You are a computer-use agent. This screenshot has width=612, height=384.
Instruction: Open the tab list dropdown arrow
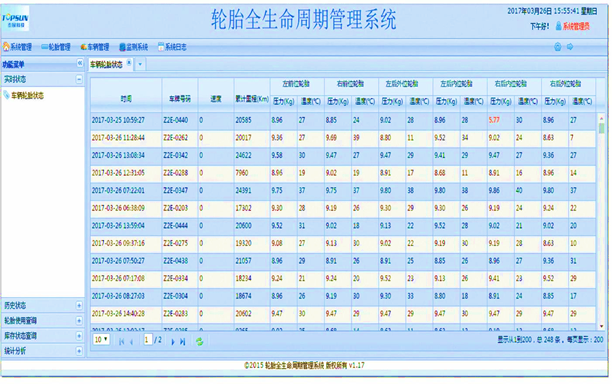coord(140,64)
